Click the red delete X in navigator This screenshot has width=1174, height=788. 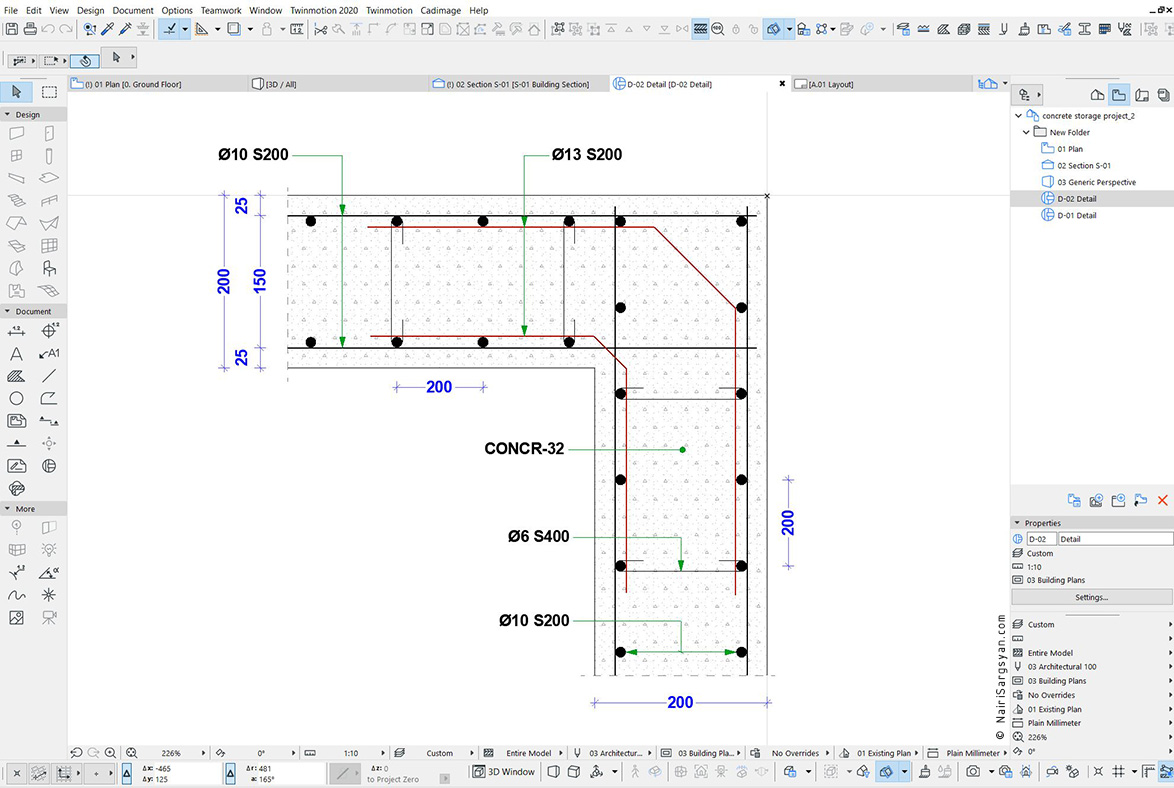point(1162,500)
